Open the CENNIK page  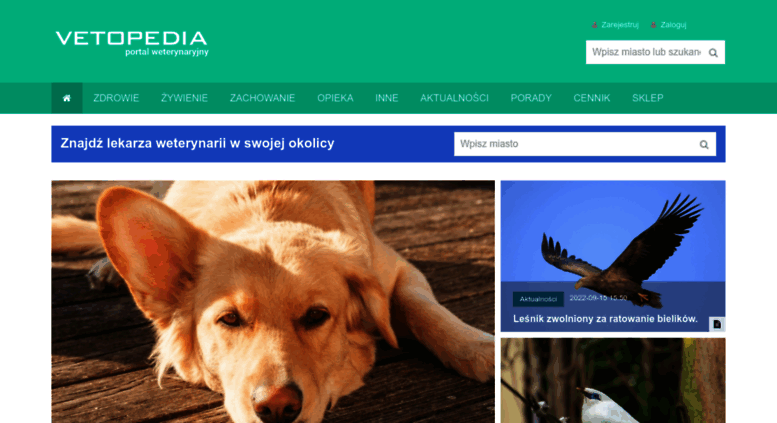click(592, 98)
